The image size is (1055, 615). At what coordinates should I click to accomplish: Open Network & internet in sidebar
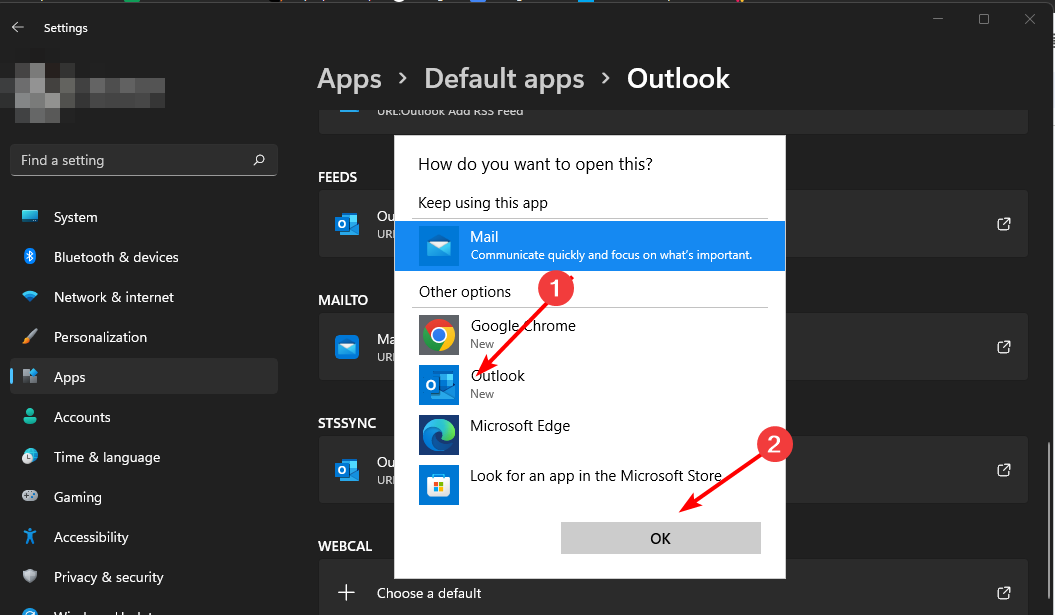(144, 297)
